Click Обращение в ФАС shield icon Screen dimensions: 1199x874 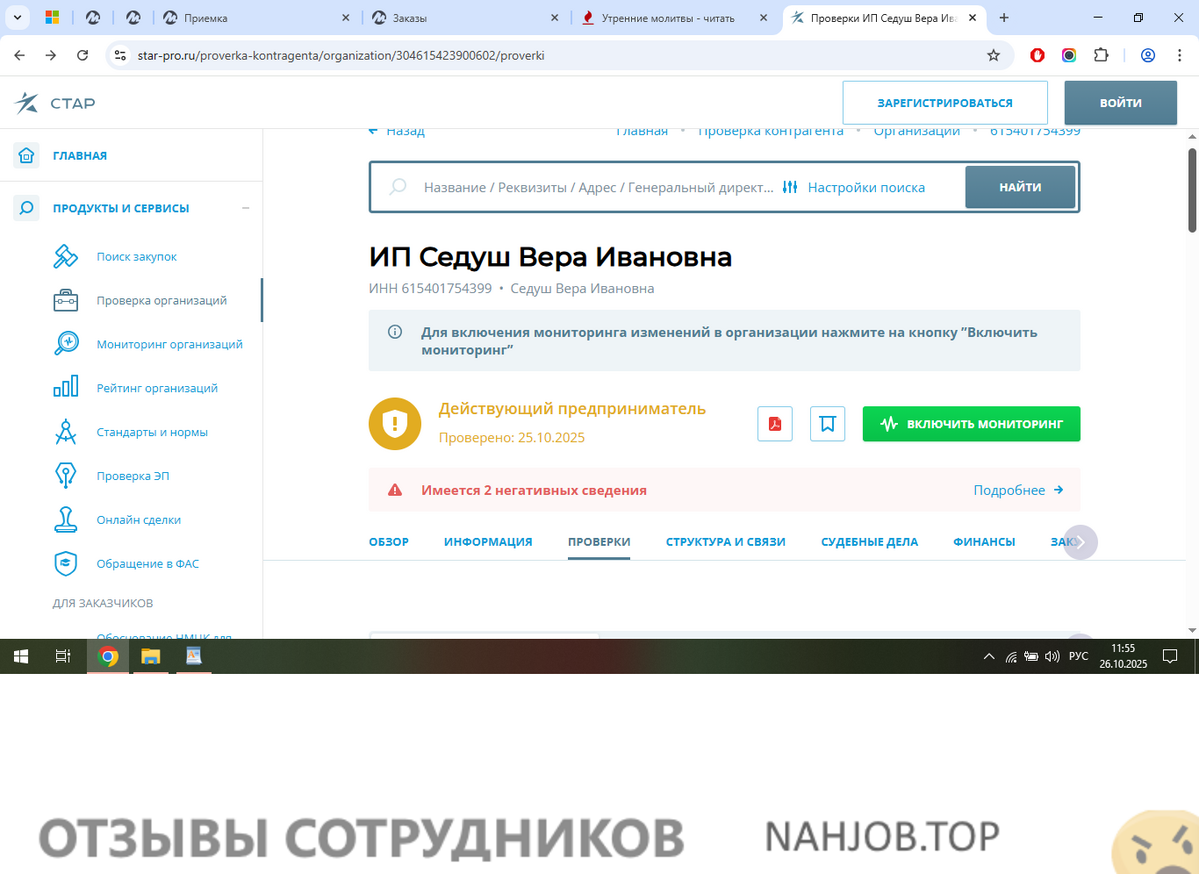[66, 564]
